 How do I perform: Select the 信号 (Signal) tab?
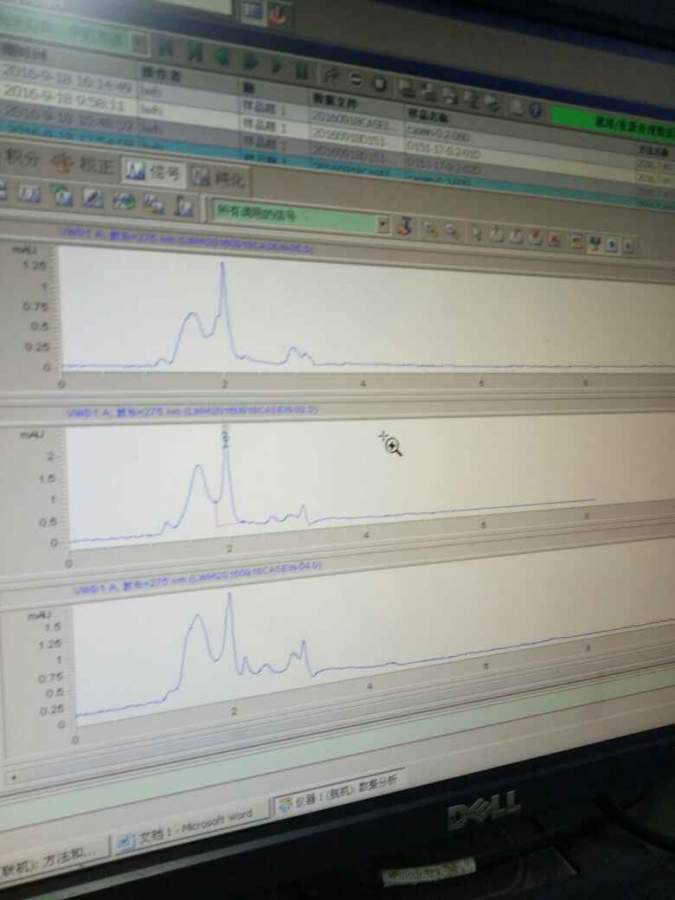tap(154, 172)
